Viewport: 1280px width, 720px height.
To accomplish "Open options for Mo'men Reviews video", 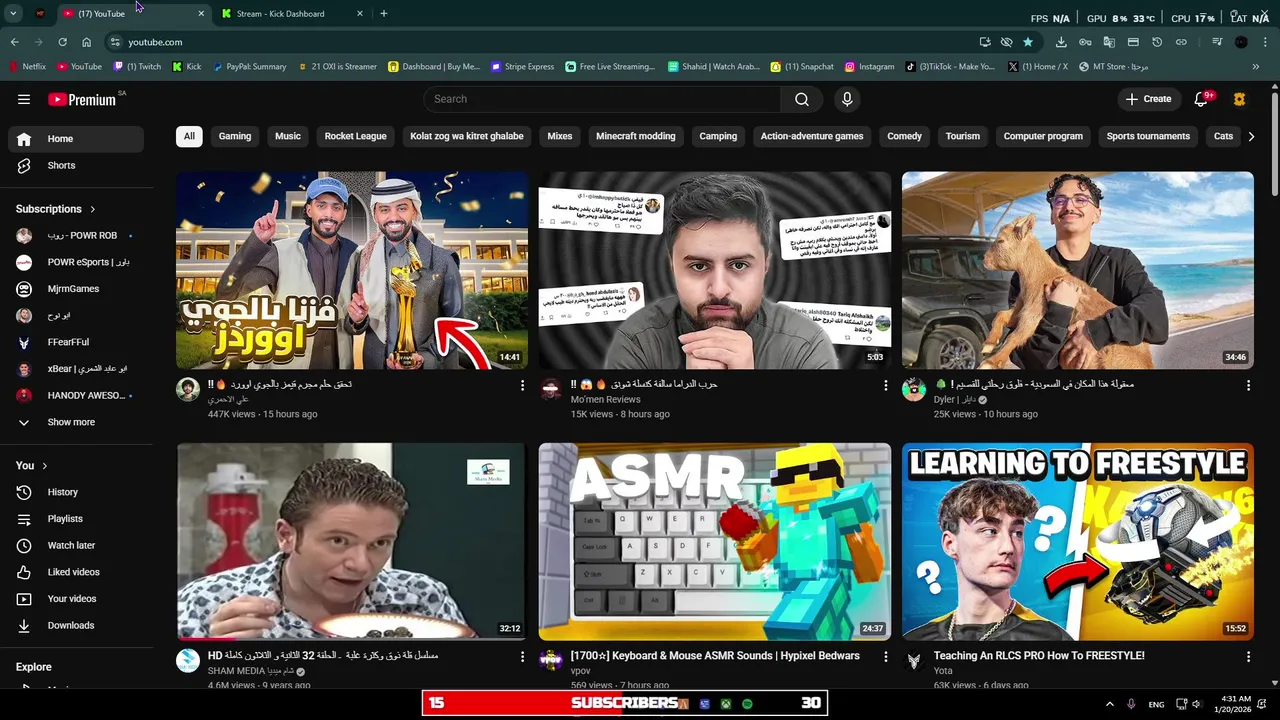I will click(x=885, y=385).
